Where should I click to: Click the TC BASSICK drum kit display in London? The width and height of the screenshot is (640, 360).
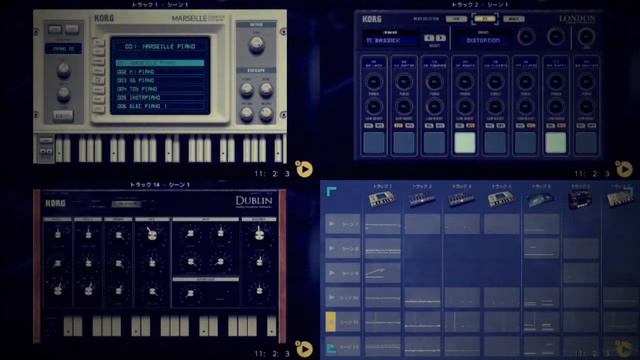click(x=391, y=40)
